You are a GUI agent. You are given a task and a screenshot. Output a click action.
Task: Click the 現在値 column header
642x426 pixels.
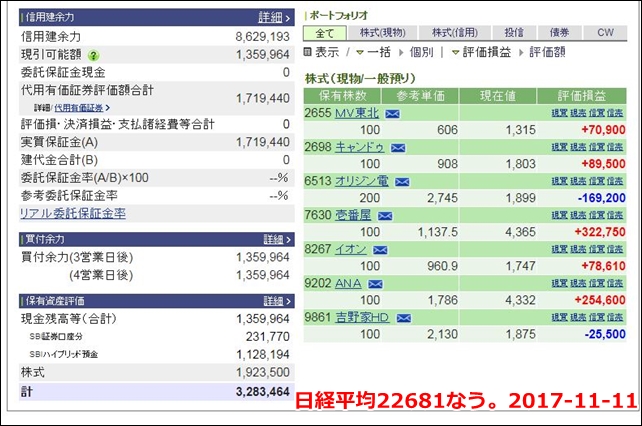pyautogui.click(x=498, y=96)
